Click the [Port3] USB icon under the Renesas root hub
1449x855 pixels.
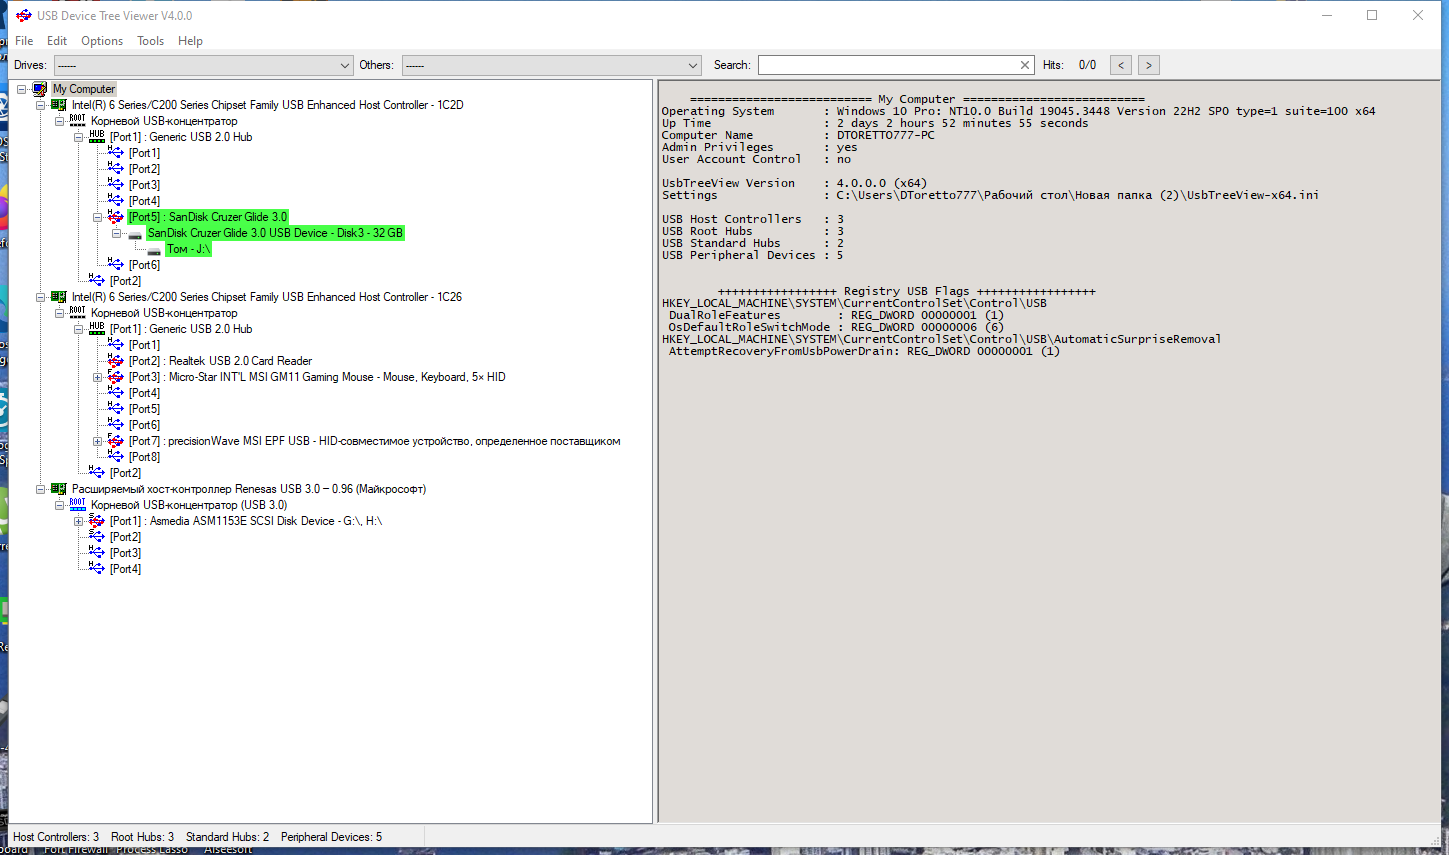(97, 553)
